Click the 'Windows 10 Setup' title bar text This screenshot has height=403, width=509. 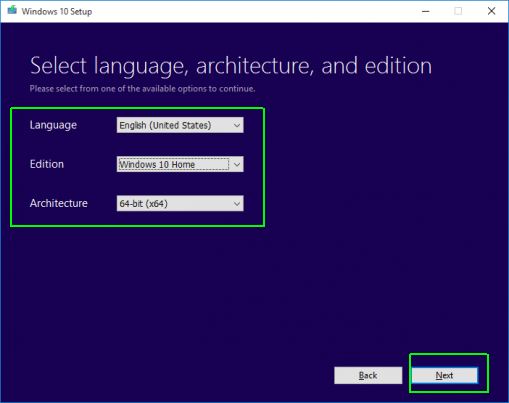(x=57, y=12)
